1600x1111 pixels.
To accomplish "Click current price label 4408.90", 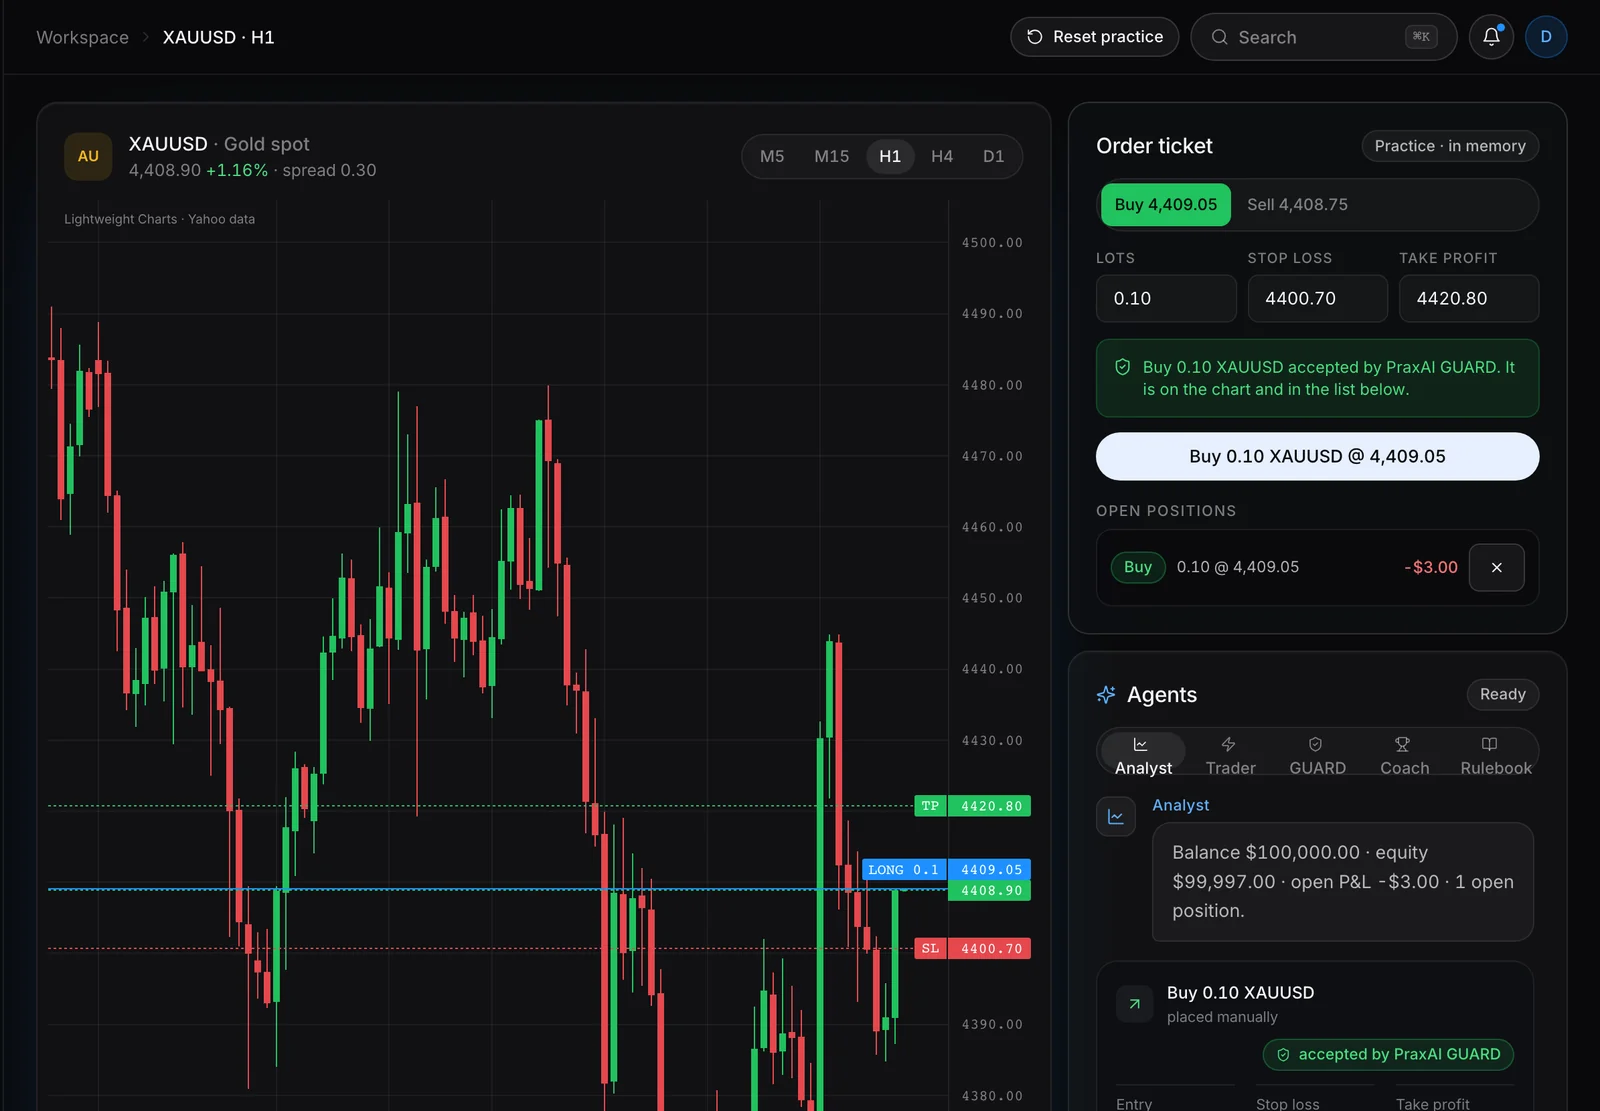I will 990,891.
